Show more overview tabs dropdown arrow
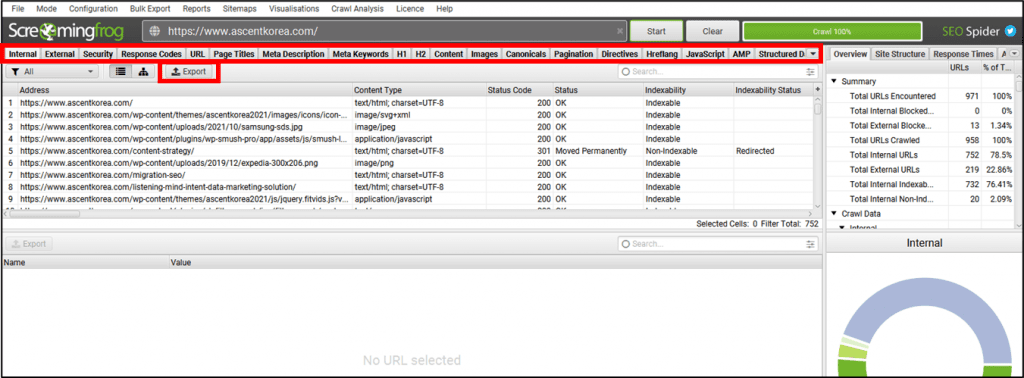 (x=1015, y=54)
